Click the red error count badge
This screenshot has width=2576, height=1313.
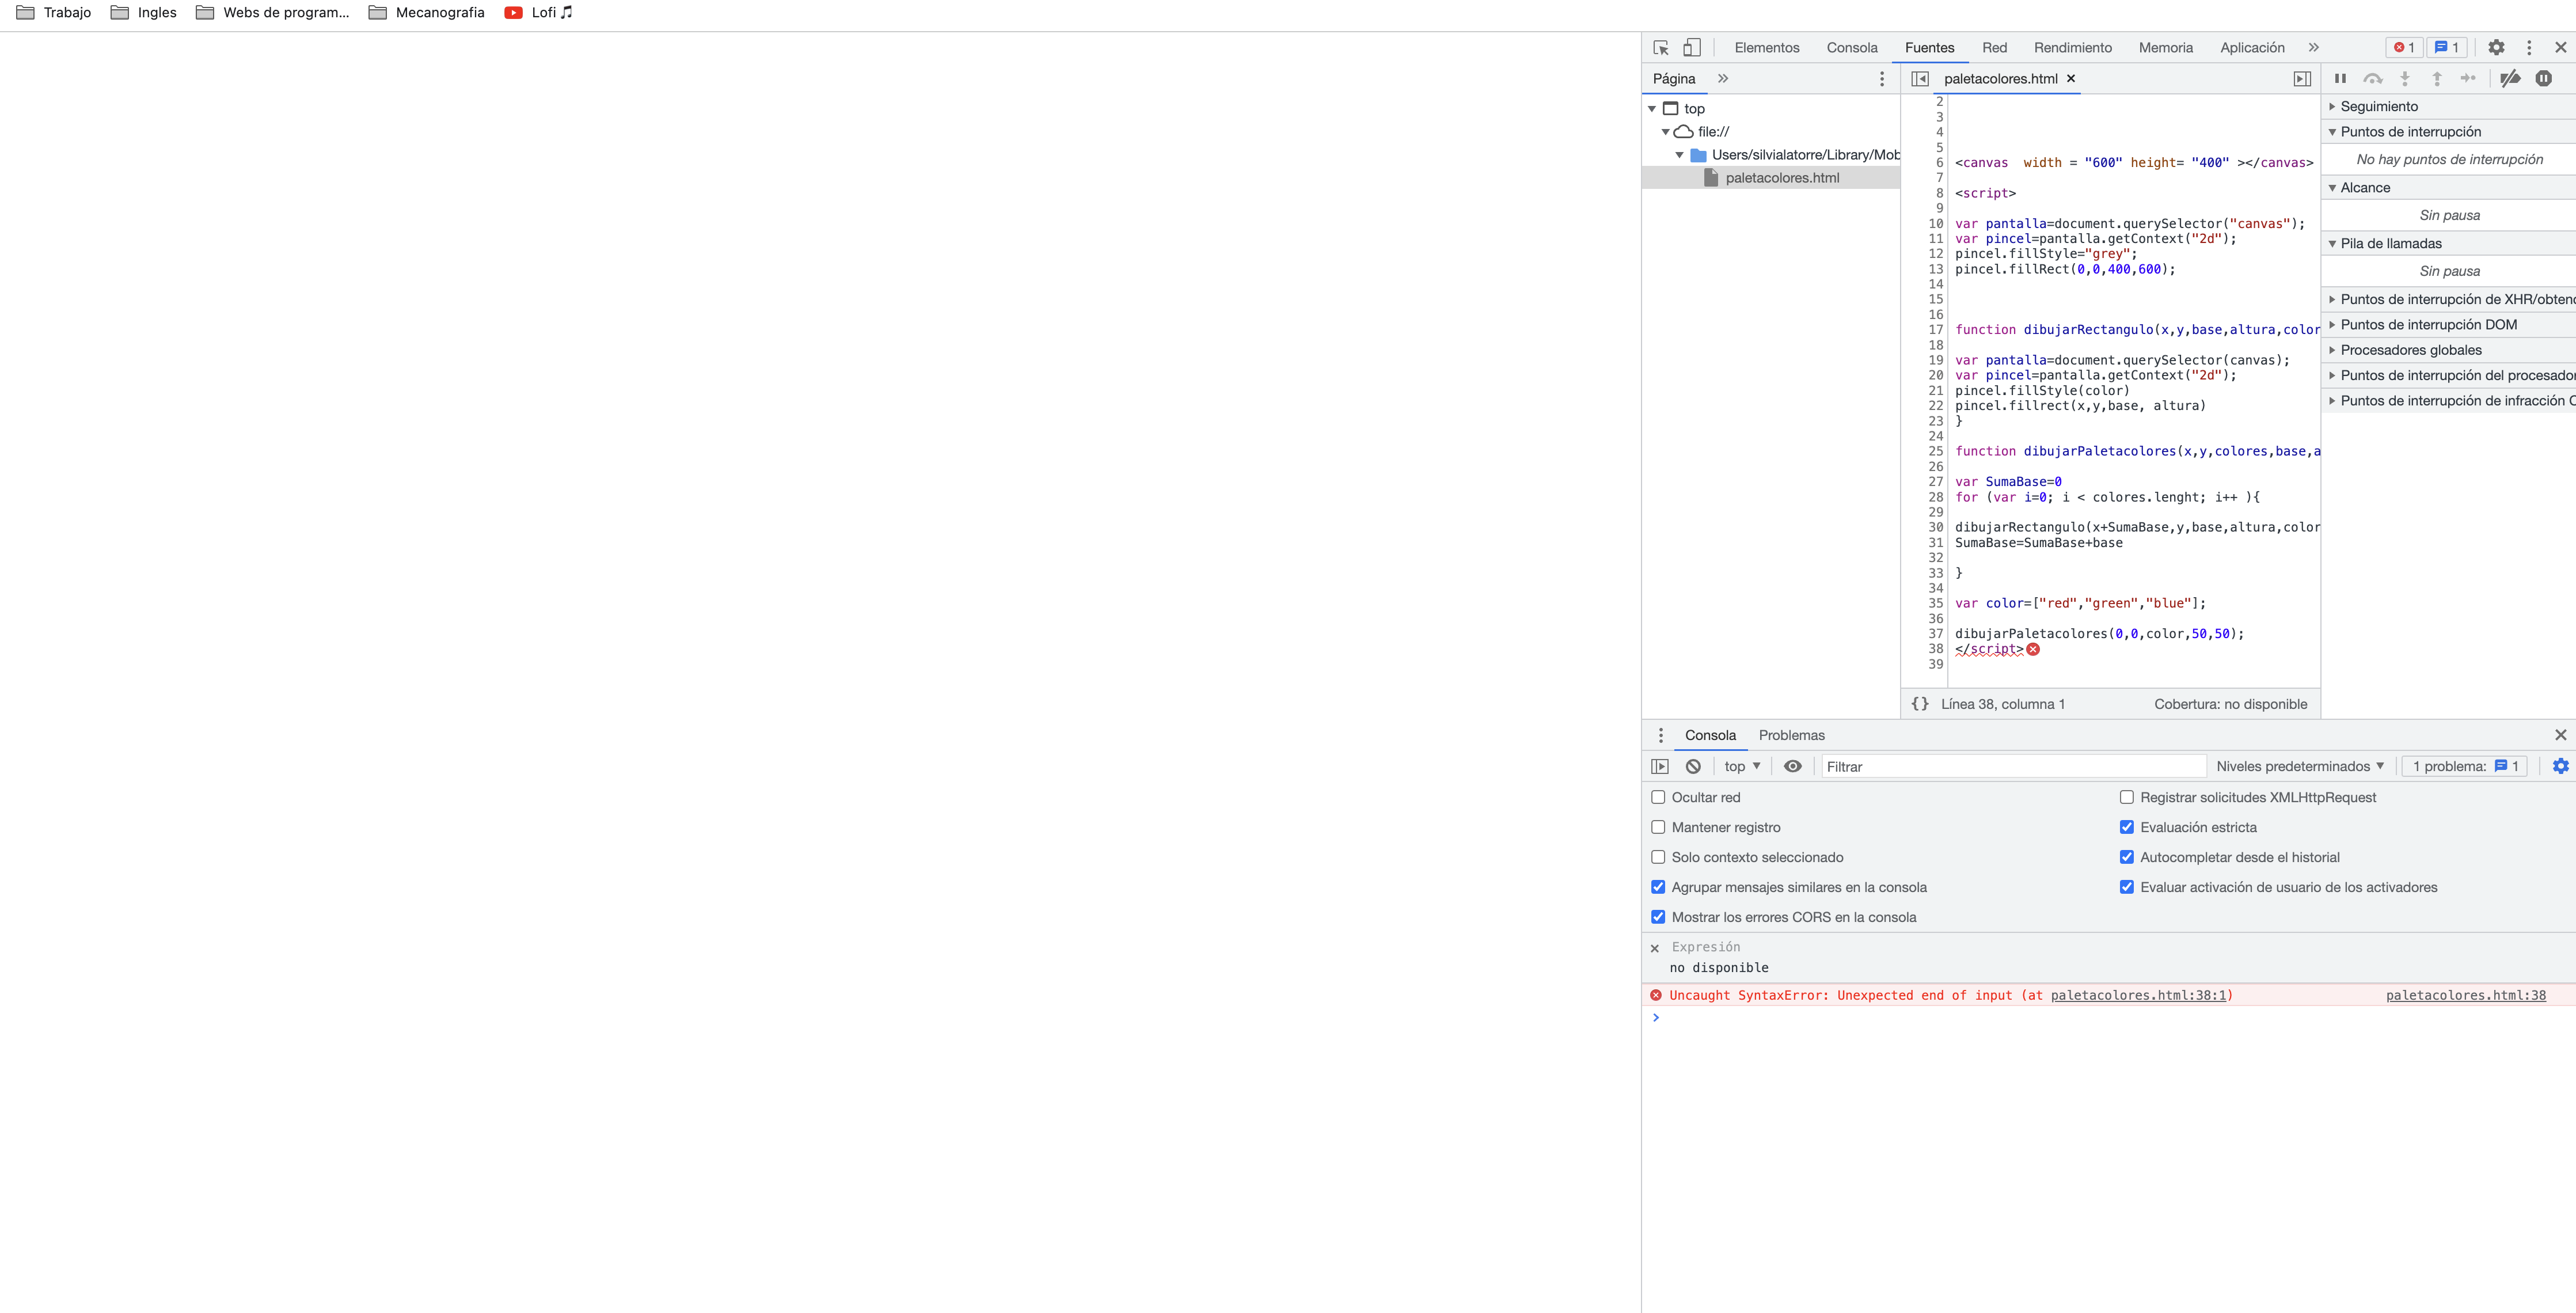coord(2404,47)
